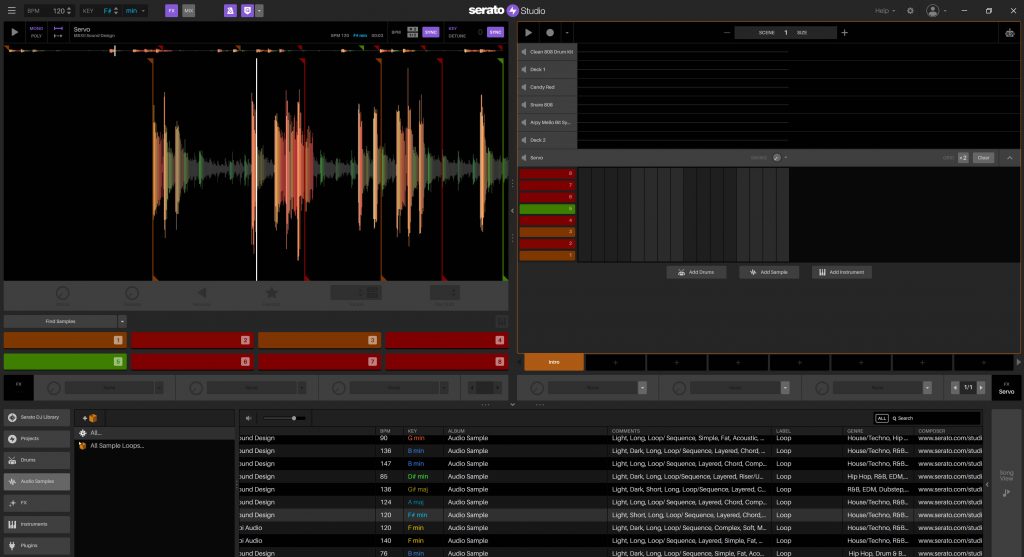Toggle the sample trigger mode arrows icon
Viewport: 1024px width, 557px height.
coord(58,32)
